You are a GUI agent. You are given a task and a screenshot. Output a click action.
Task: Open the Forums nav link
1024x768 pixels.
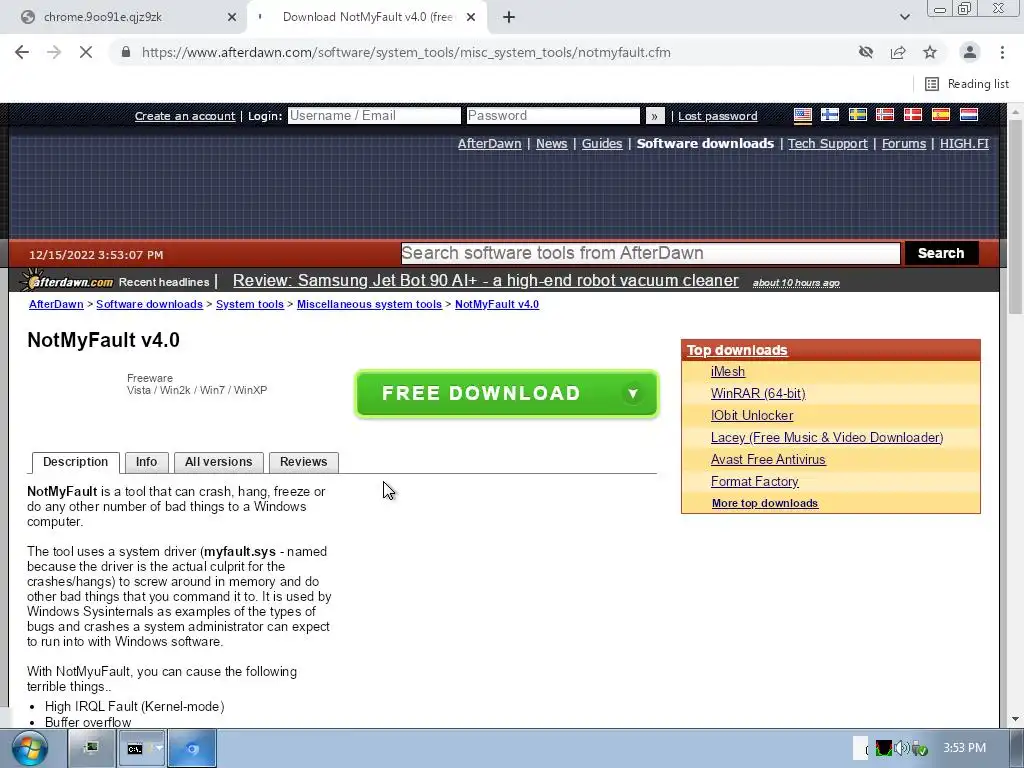point(904,144)
